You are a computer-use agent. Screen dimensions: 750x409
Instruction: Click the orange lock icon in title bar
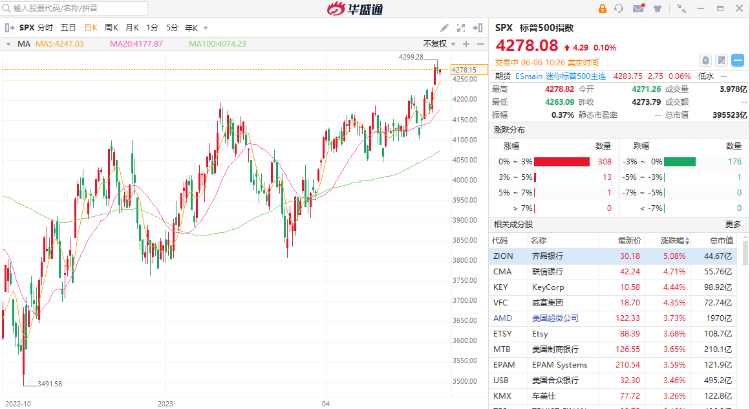coord(602,9)
